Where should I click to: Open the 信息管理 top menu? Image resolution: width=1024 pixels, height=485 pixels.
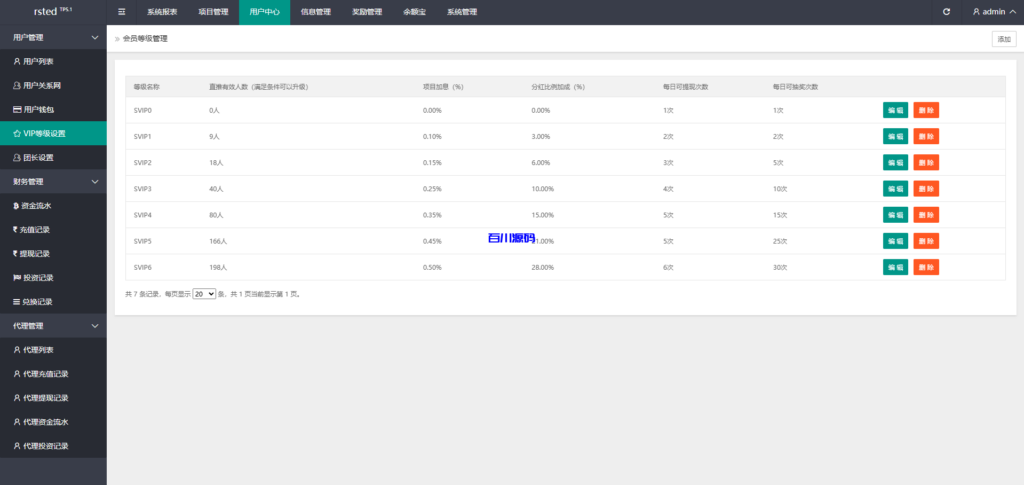(315, 12)
